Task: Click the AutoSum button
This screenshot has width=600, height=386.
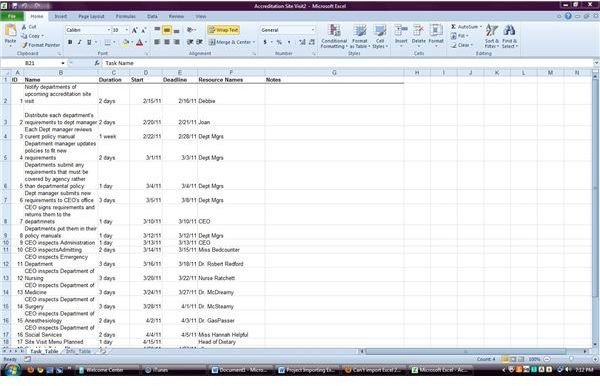Action: (x=466, y=27)
